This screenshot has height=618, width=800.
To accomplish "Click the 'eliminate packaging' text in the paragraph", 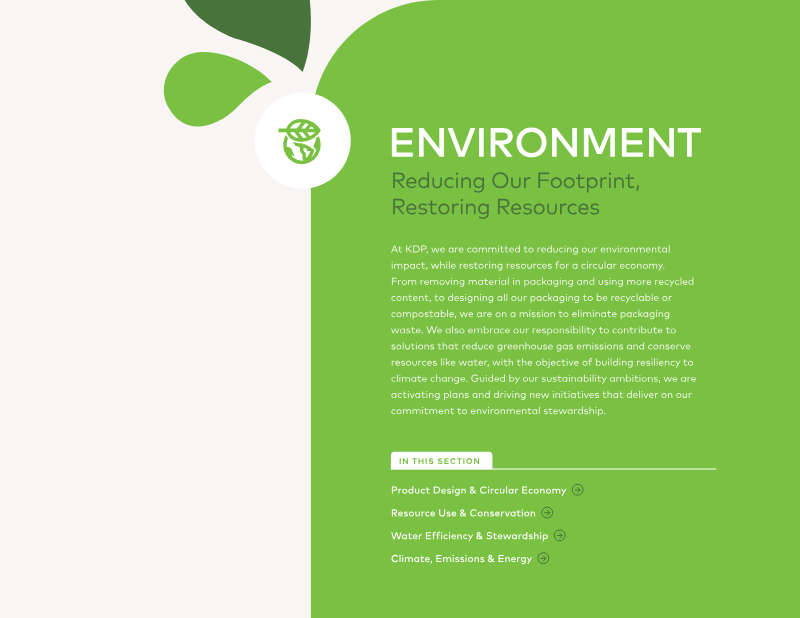I will 622,313.
